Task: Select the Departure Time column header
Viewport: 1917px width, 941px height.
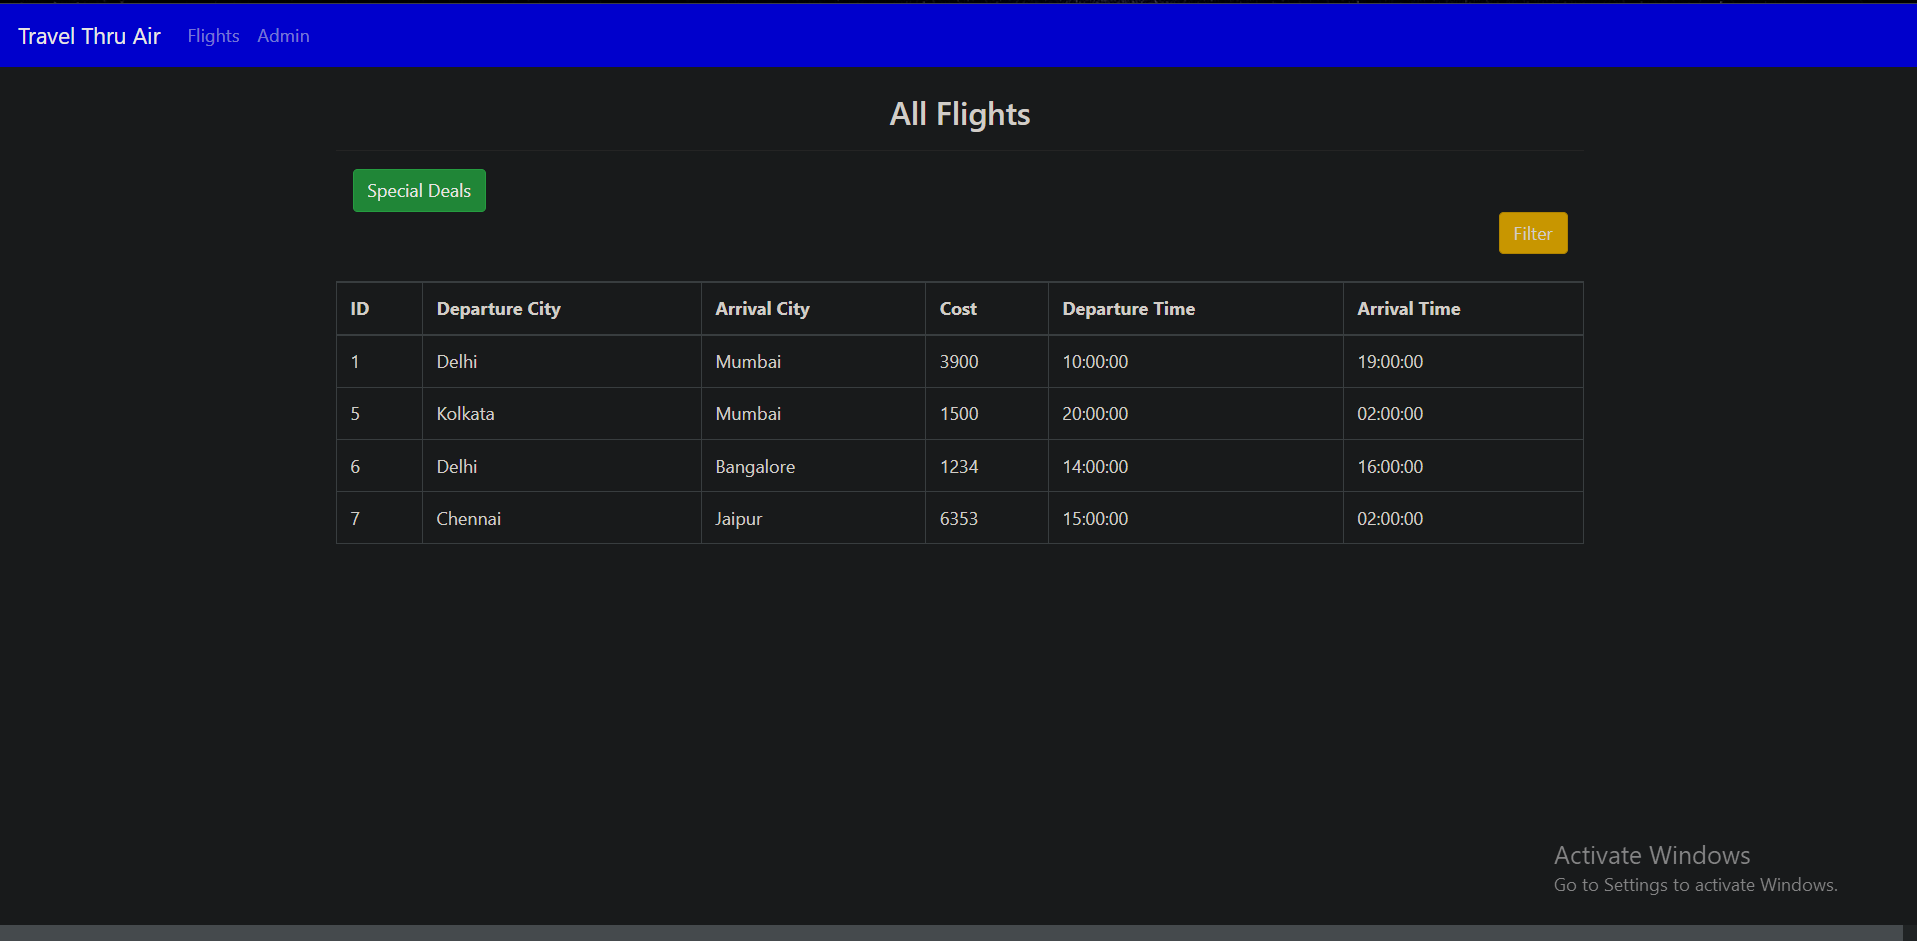Action: 1195,309
